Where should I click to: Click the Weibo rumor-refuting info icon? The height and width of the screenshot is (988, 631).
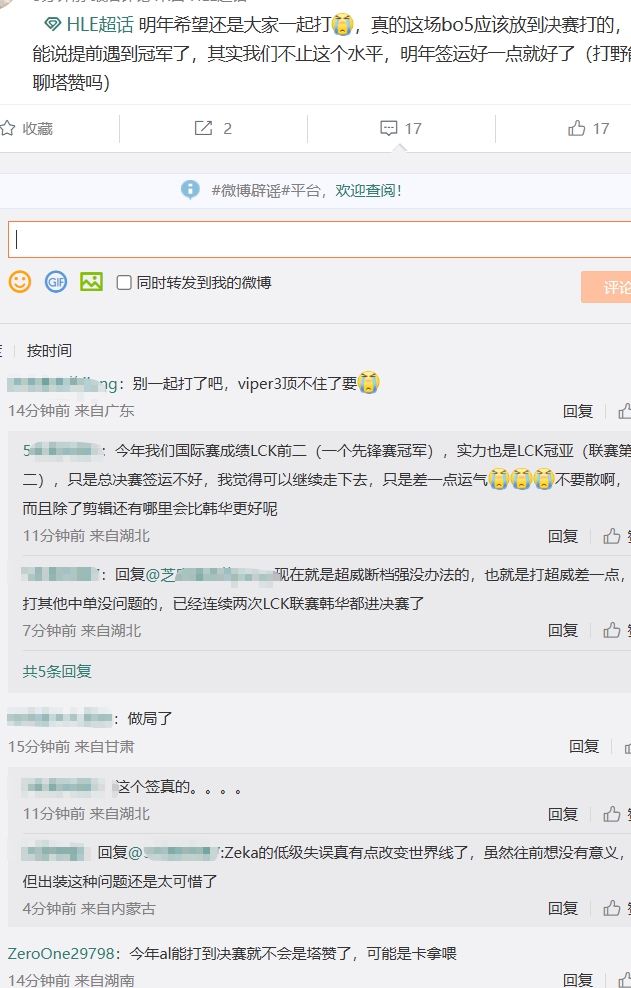pos(190,189)
